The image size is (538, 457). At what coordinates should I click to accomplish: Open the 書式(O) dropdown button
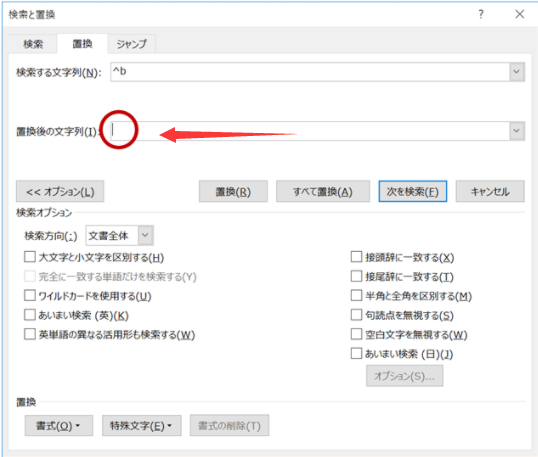pos(59,425)
